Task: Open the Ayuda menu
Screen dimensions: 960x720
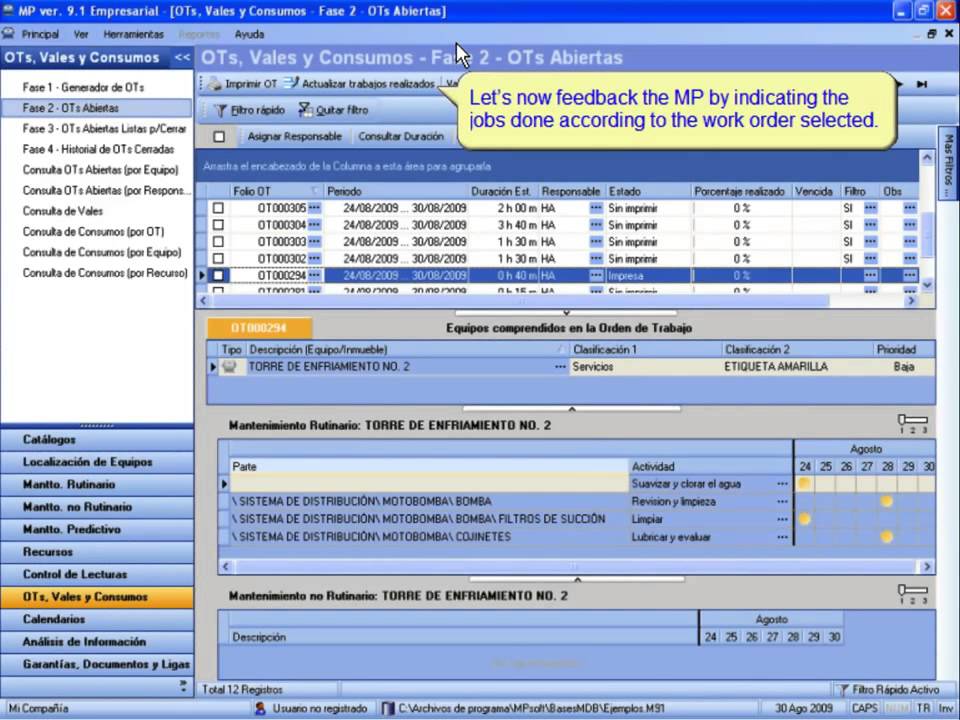Action: click(x=249, y=34)
